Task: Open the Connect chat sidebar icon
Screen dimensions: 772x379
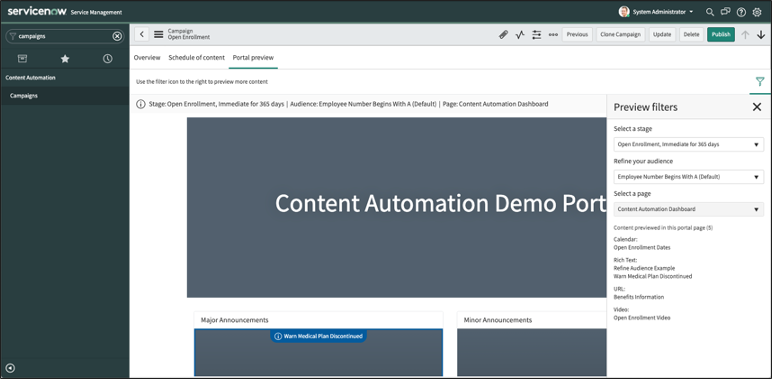Action: pyautogui.click(x=725, y=12)
